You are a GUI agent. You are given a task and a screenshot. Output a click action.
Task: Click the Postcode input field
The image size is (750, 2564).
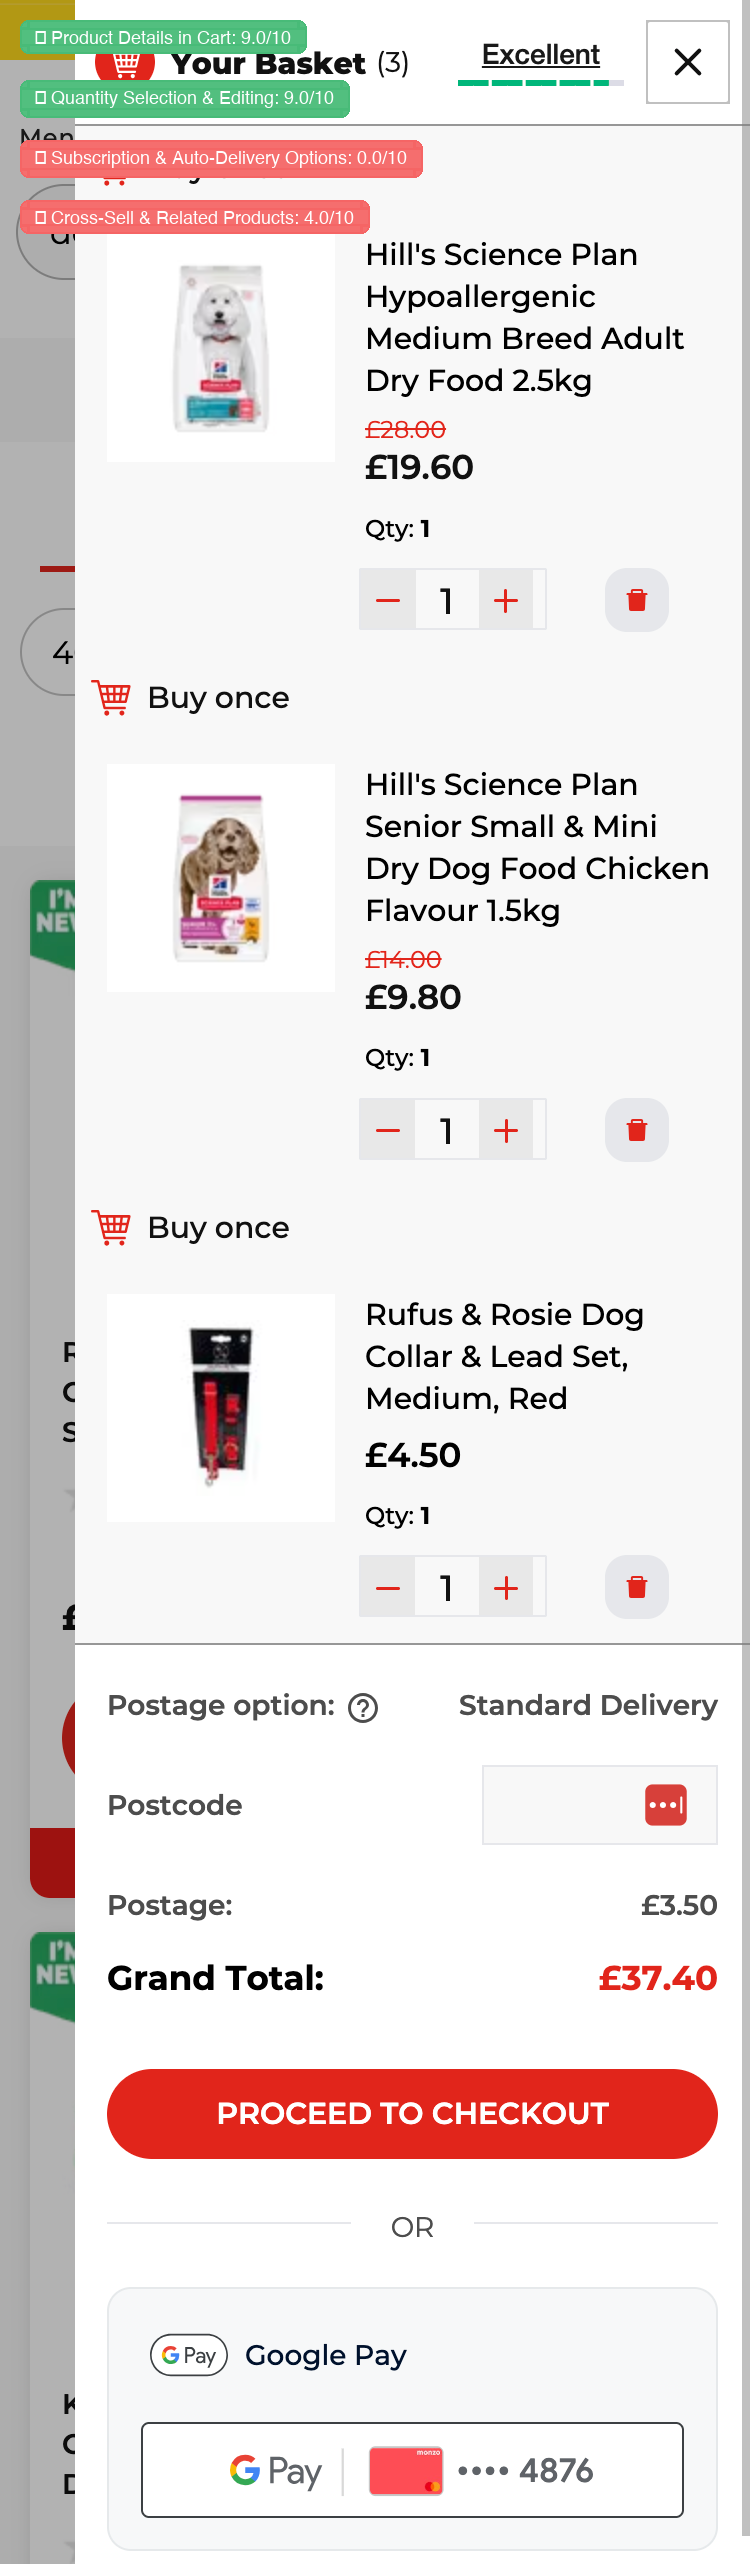click(x=562, y=1805)
